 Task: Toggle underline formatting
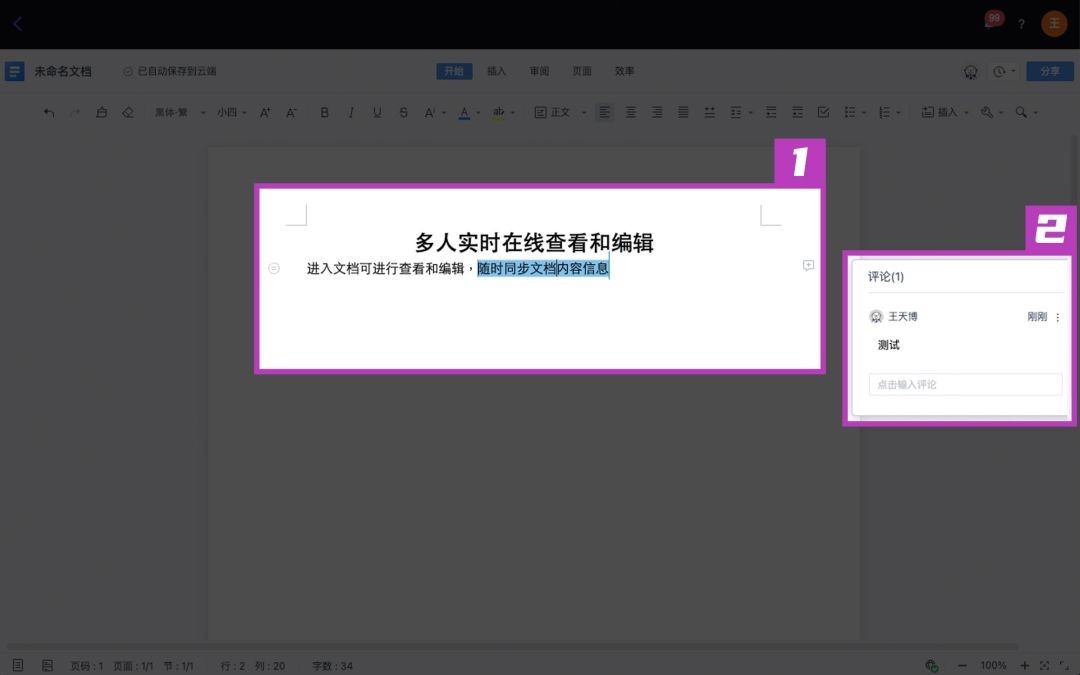pos(377,113)
